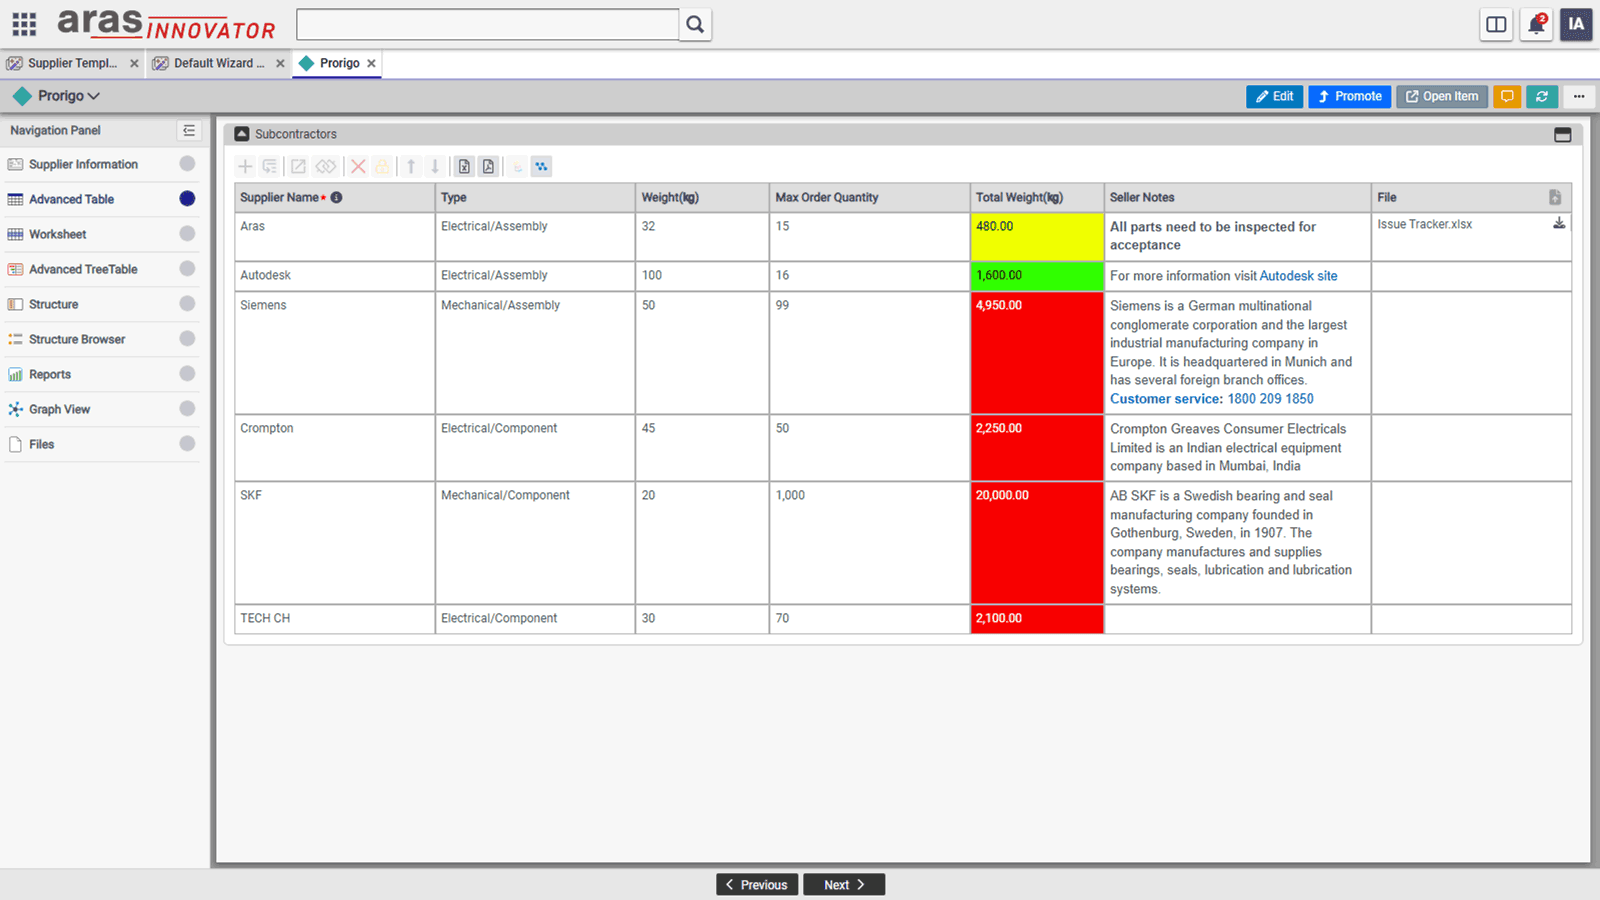Click the Open Item button
Screen dimensions: 1600x900
1441,96
